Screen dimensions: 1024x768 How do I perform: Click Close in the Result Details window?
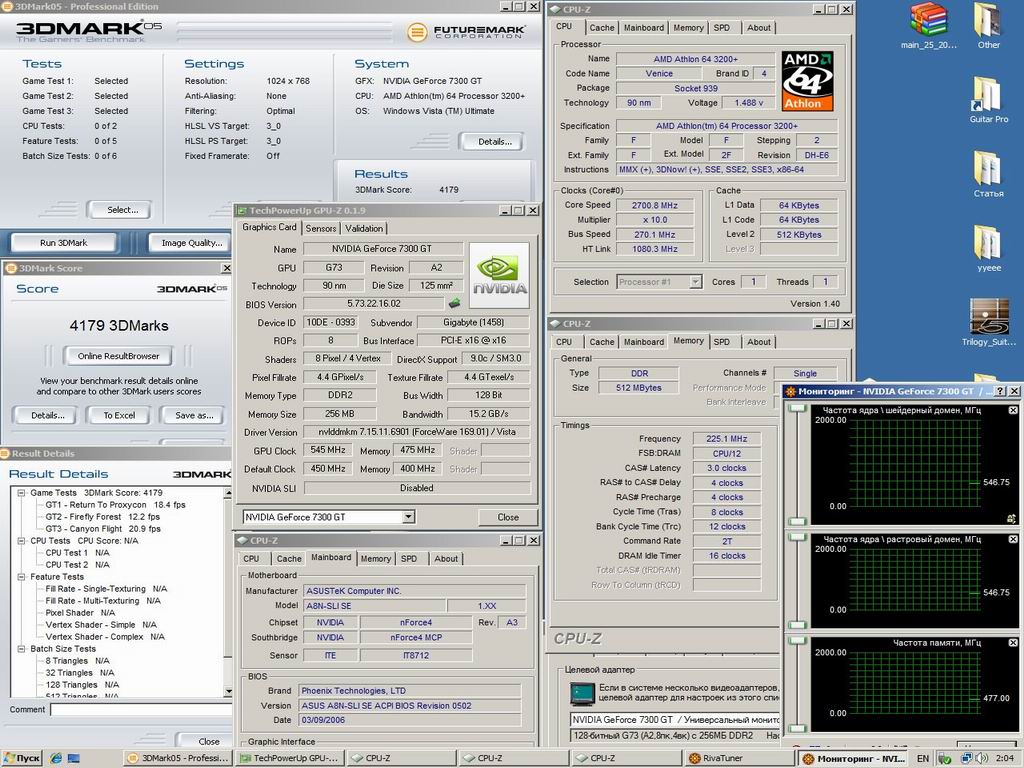click(208, 741)
